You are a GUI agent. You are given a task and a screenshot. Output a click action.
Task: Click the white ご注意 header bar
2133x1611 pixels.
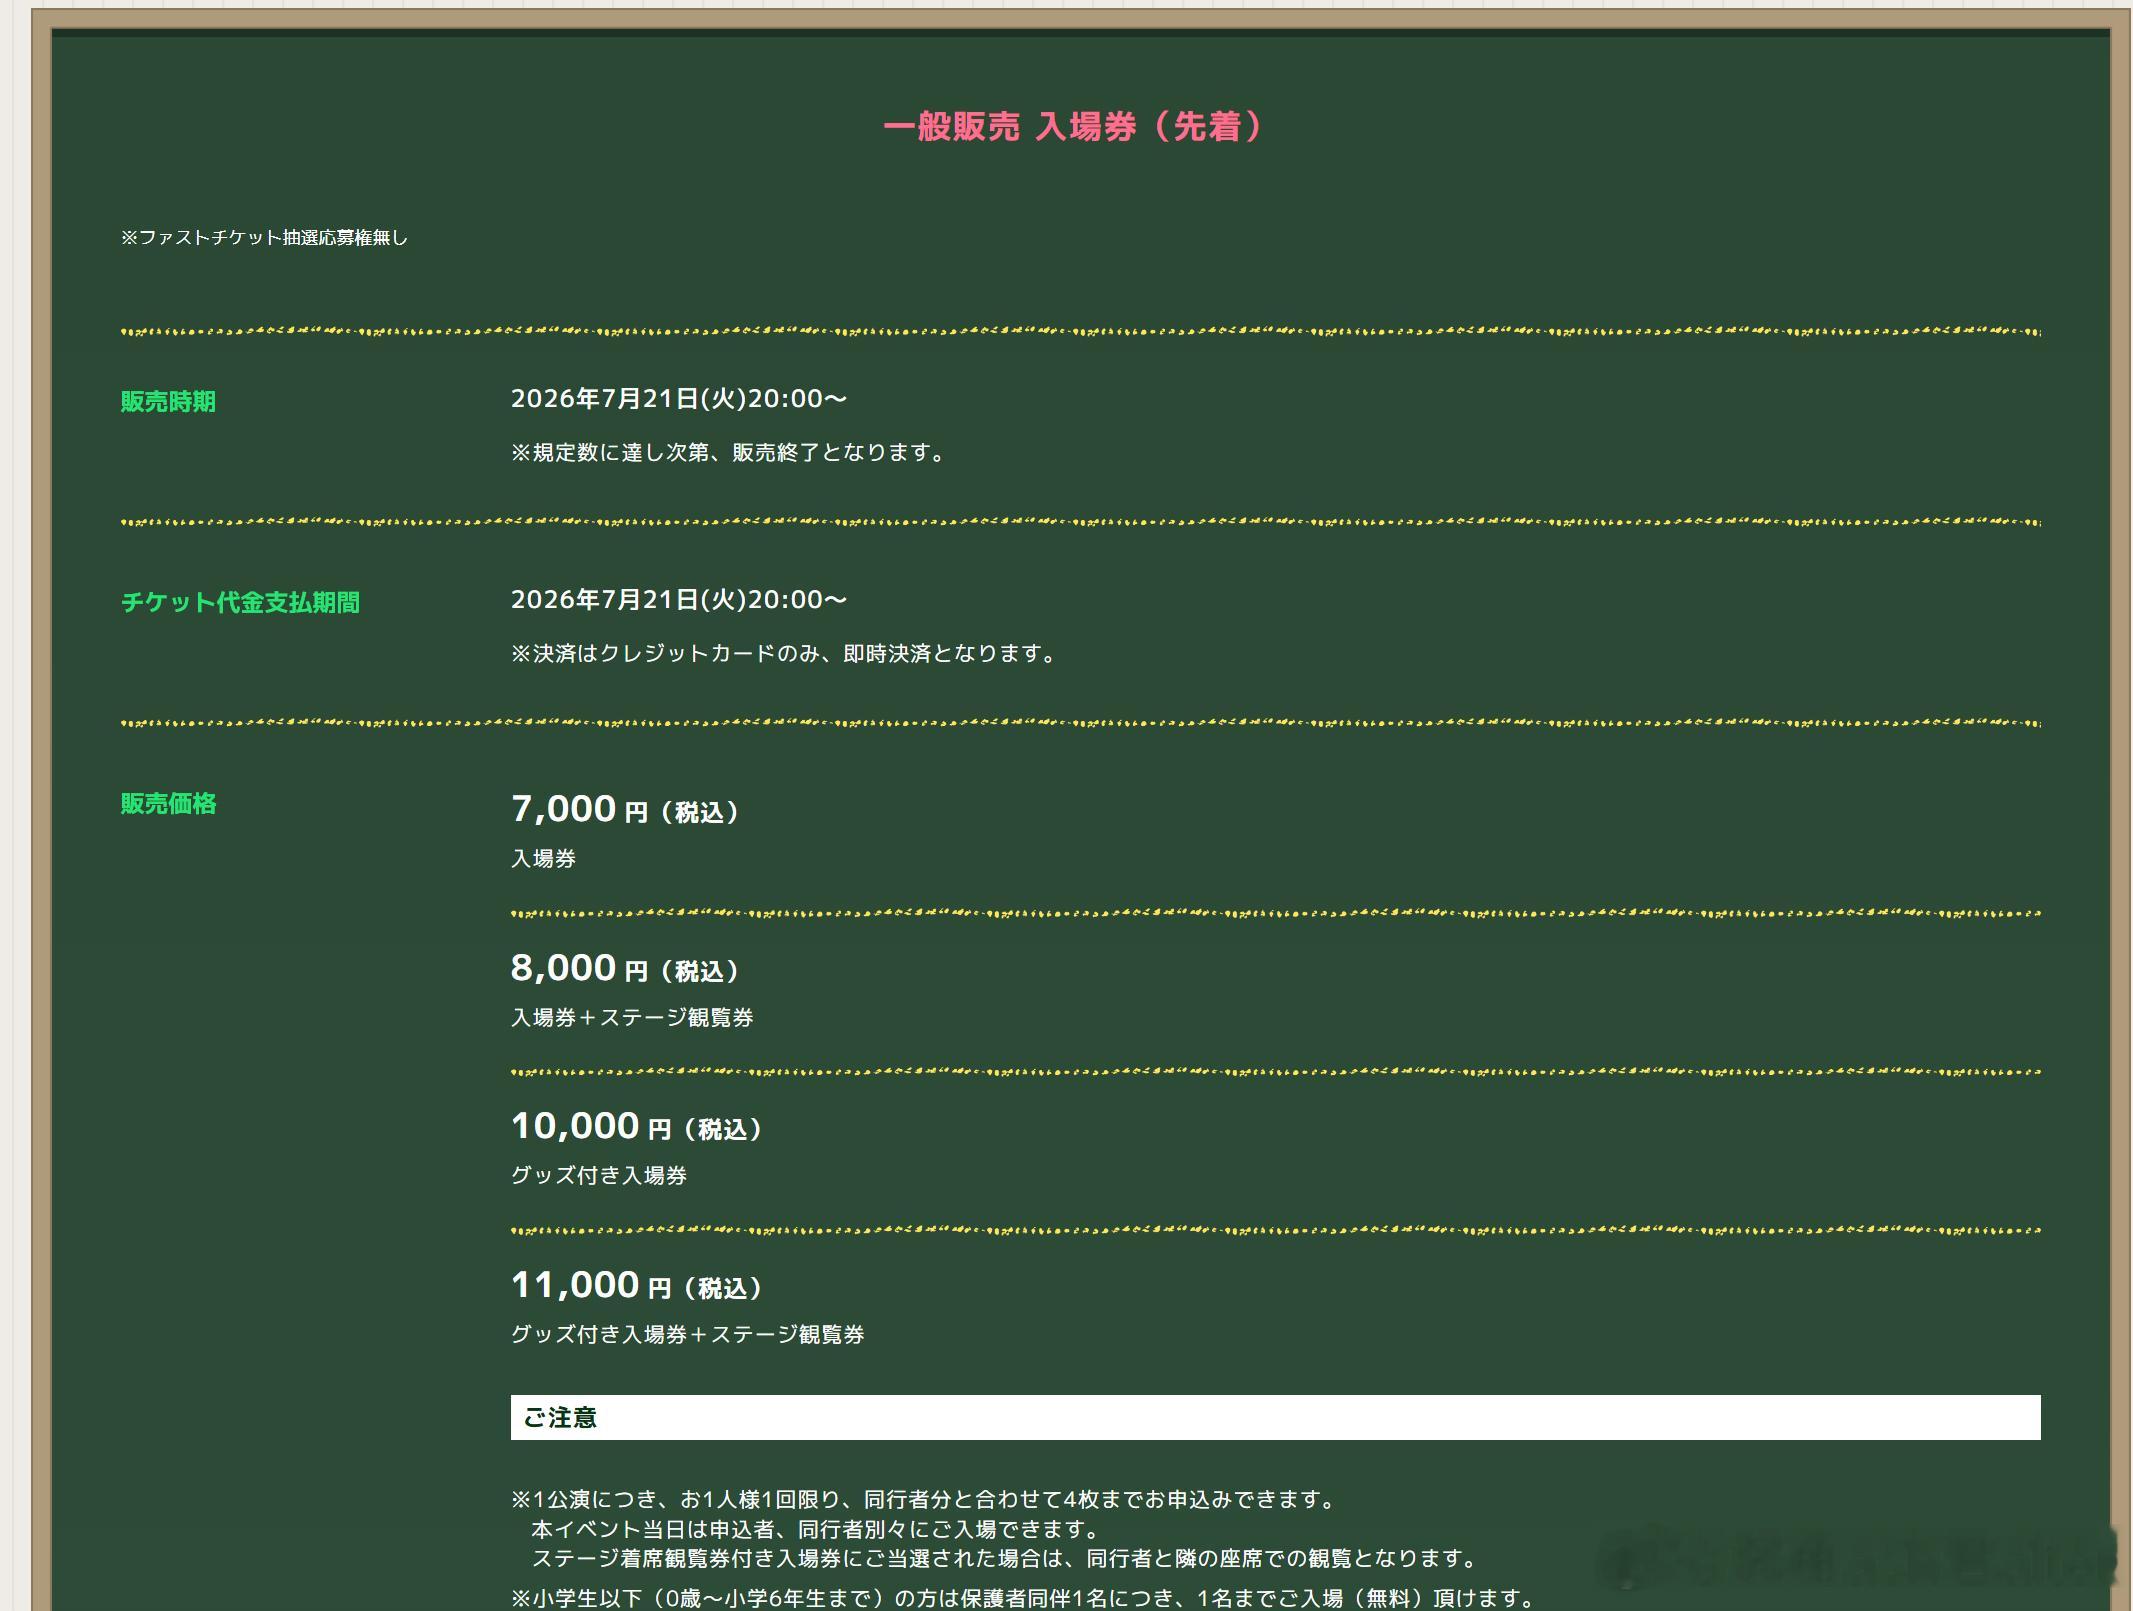pyautogui.click(x=1275, y=1417)
